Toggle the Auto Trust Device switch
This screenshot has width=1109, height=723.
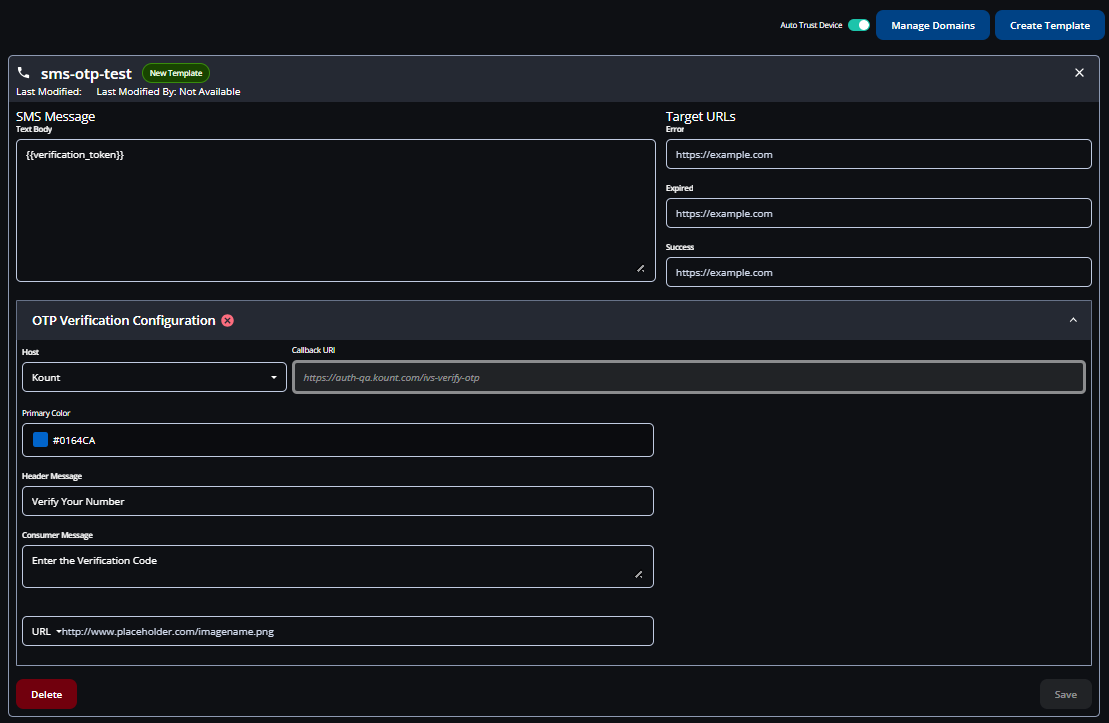click(x=859, y=25)
